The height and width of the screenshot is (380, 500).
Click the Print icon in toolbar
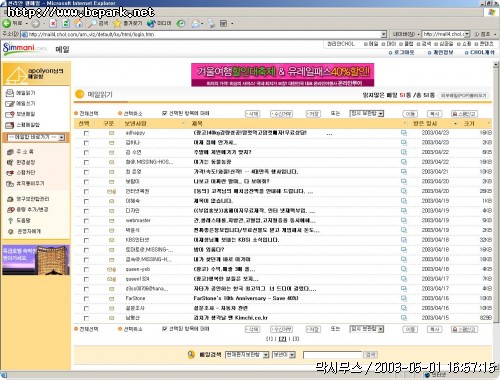[211, 23]
